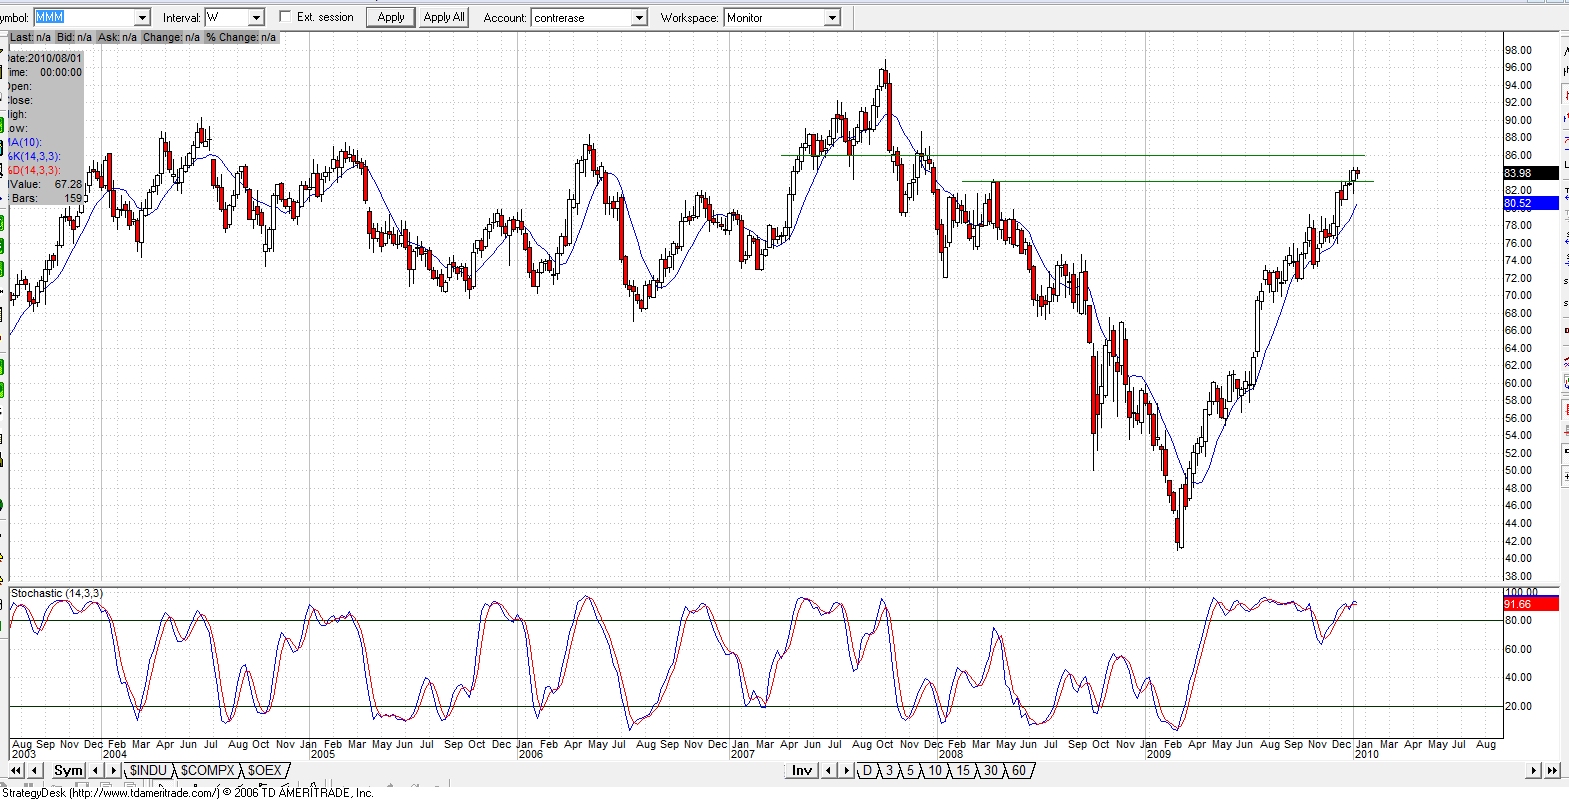This screenshot has height=799, width=1569.
Task: Expand the Interval dropdown
Action: pos(256,18)
